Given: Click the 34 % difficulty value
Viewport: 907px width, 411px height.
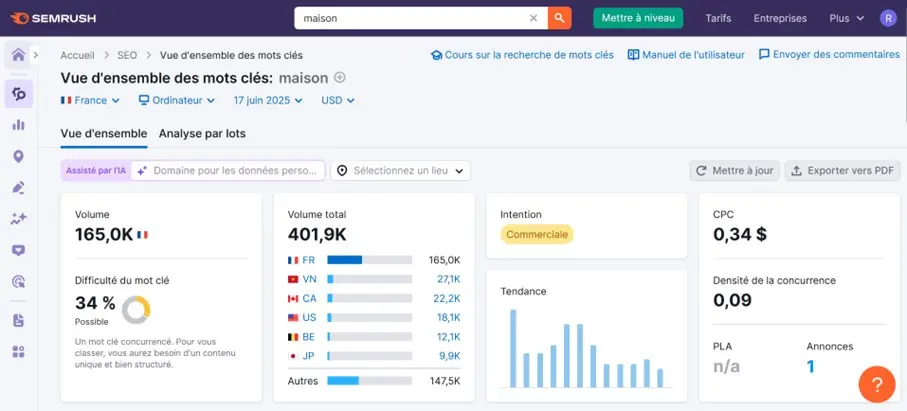Looking at the screenshot, I should pos(95,303).
